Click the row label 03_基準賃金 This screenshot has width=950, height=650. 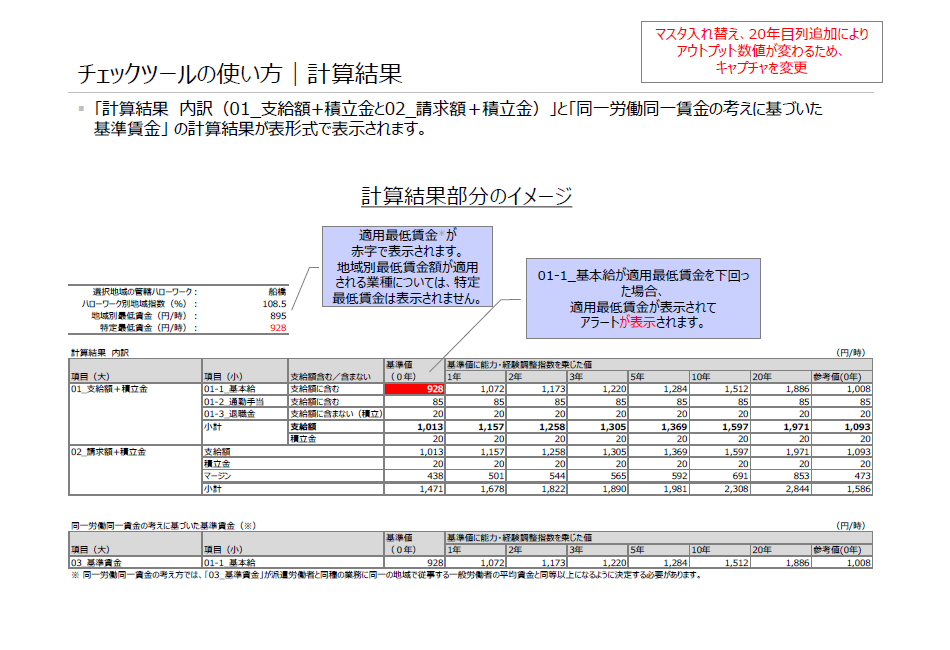pyautogui.click(x=96, y=563)
